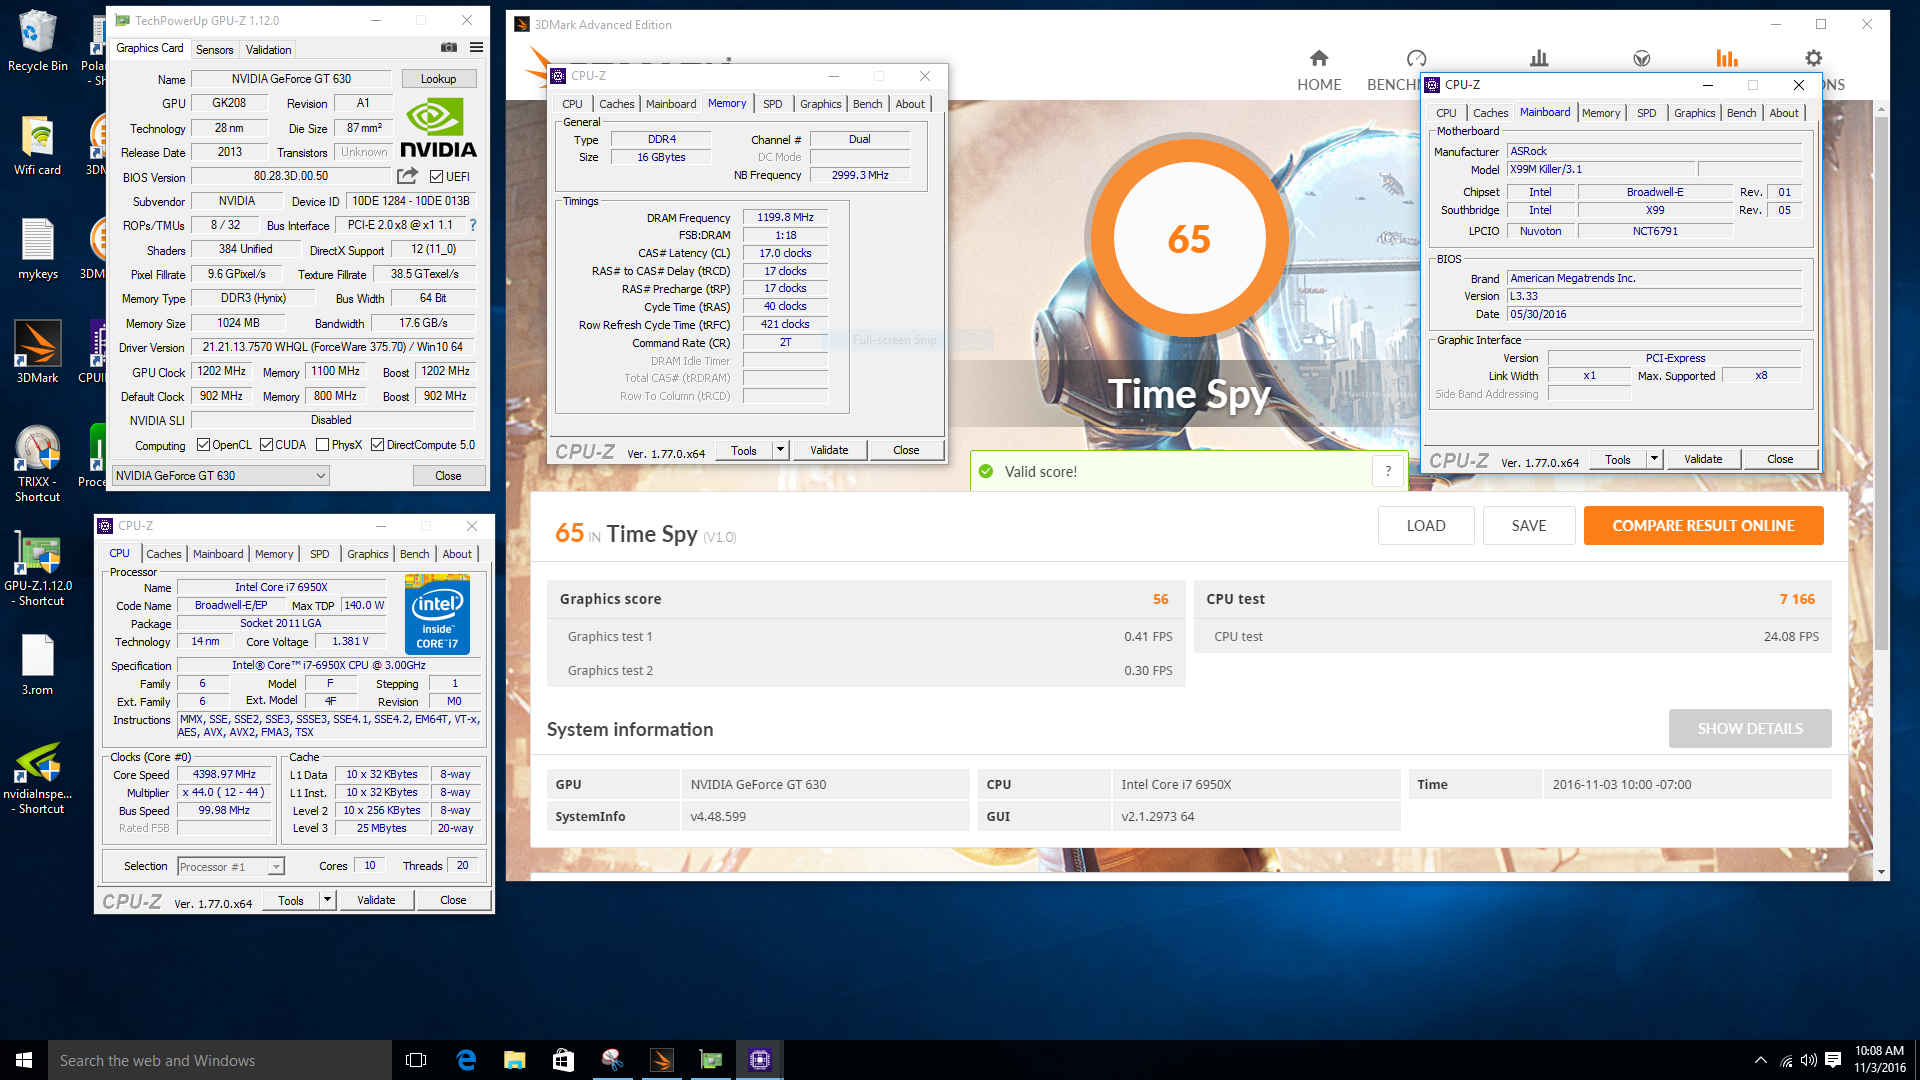The height and width of the screenshot is (1080, 1920).
Task: Toggle PhysX checkbox in GPU-Z
Action: pos(323,445)
